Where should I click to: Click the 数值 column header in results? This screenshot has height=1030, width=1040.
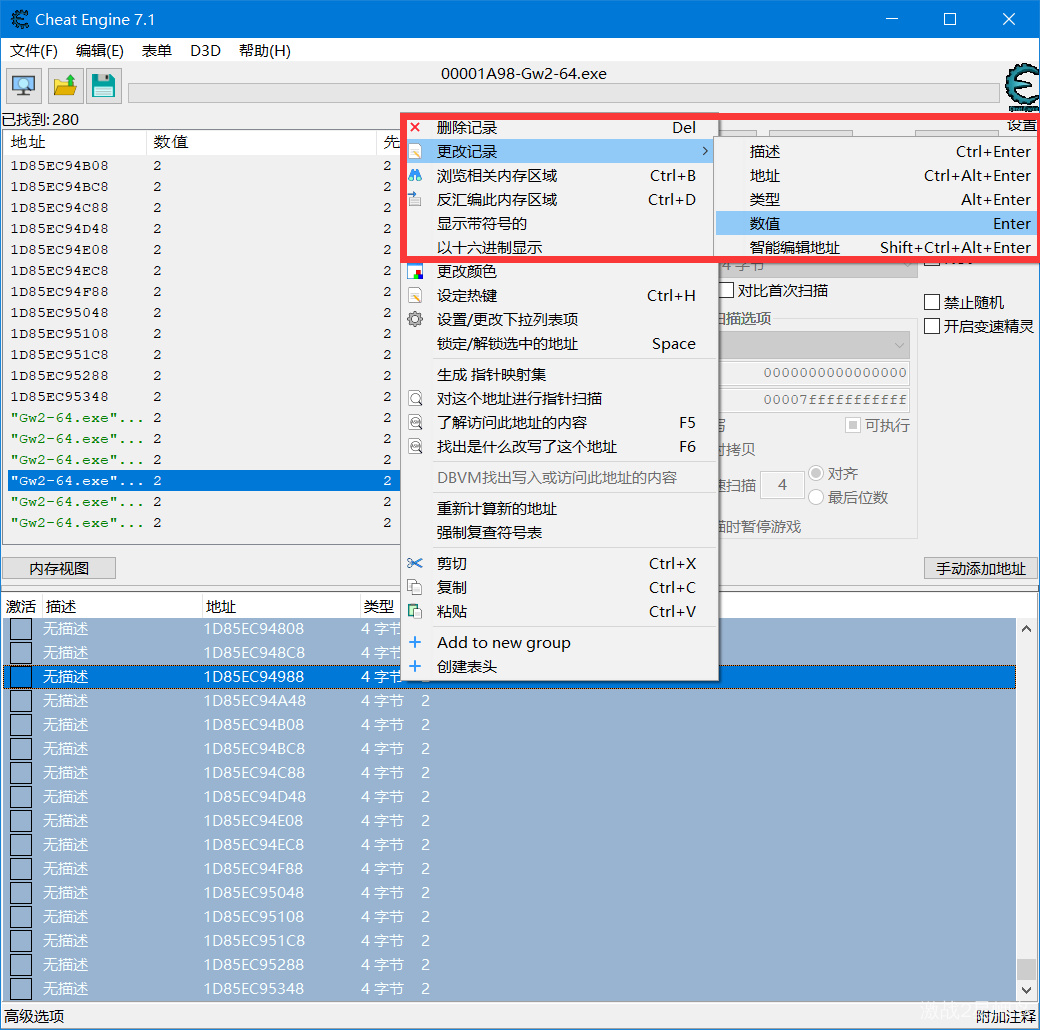261,142
